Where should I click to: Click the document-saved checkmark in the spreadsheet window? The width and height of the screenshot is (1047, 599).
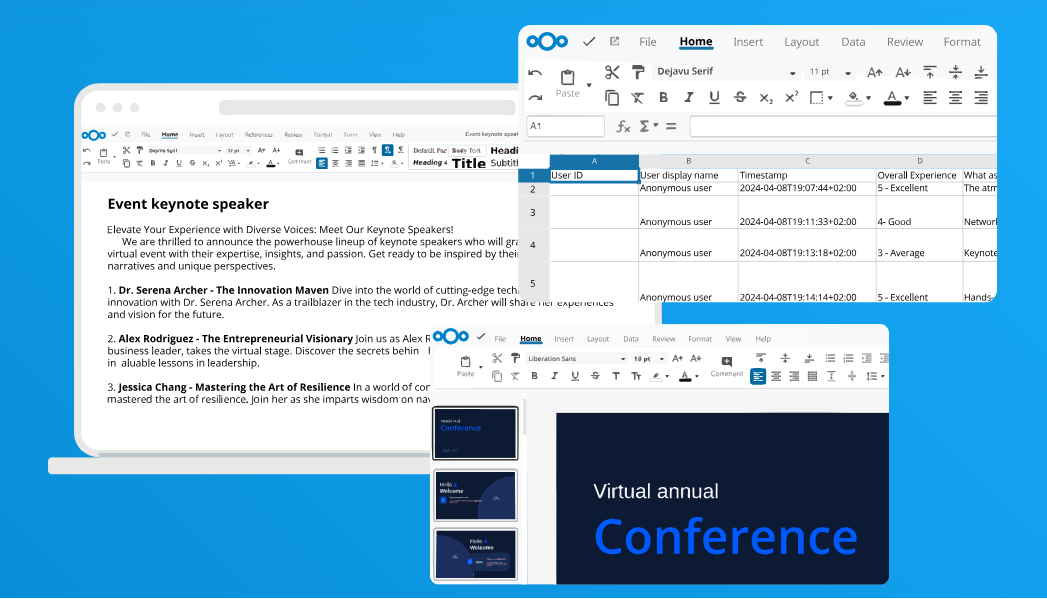pyautogui.click(x=589, y=41)
